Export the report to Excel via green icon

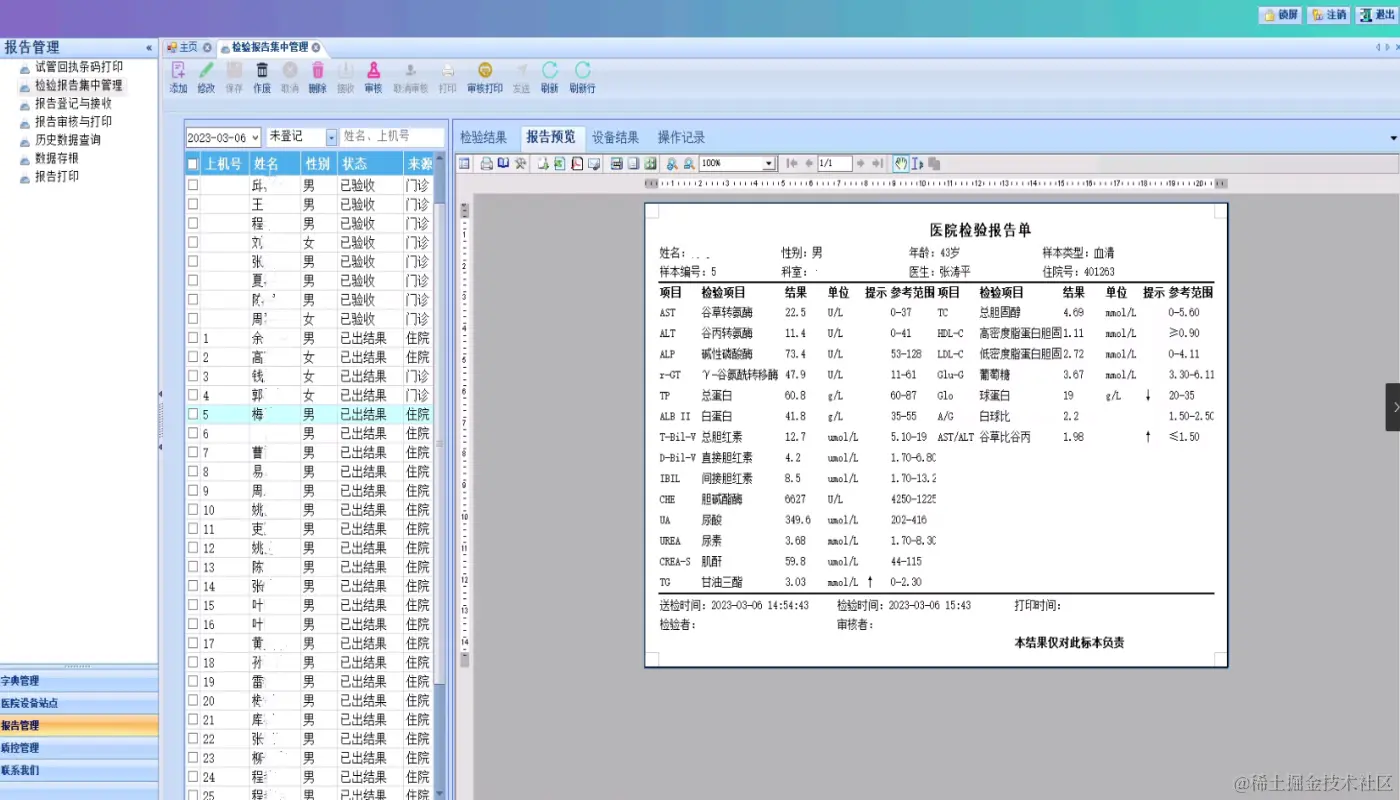(559, 164)
